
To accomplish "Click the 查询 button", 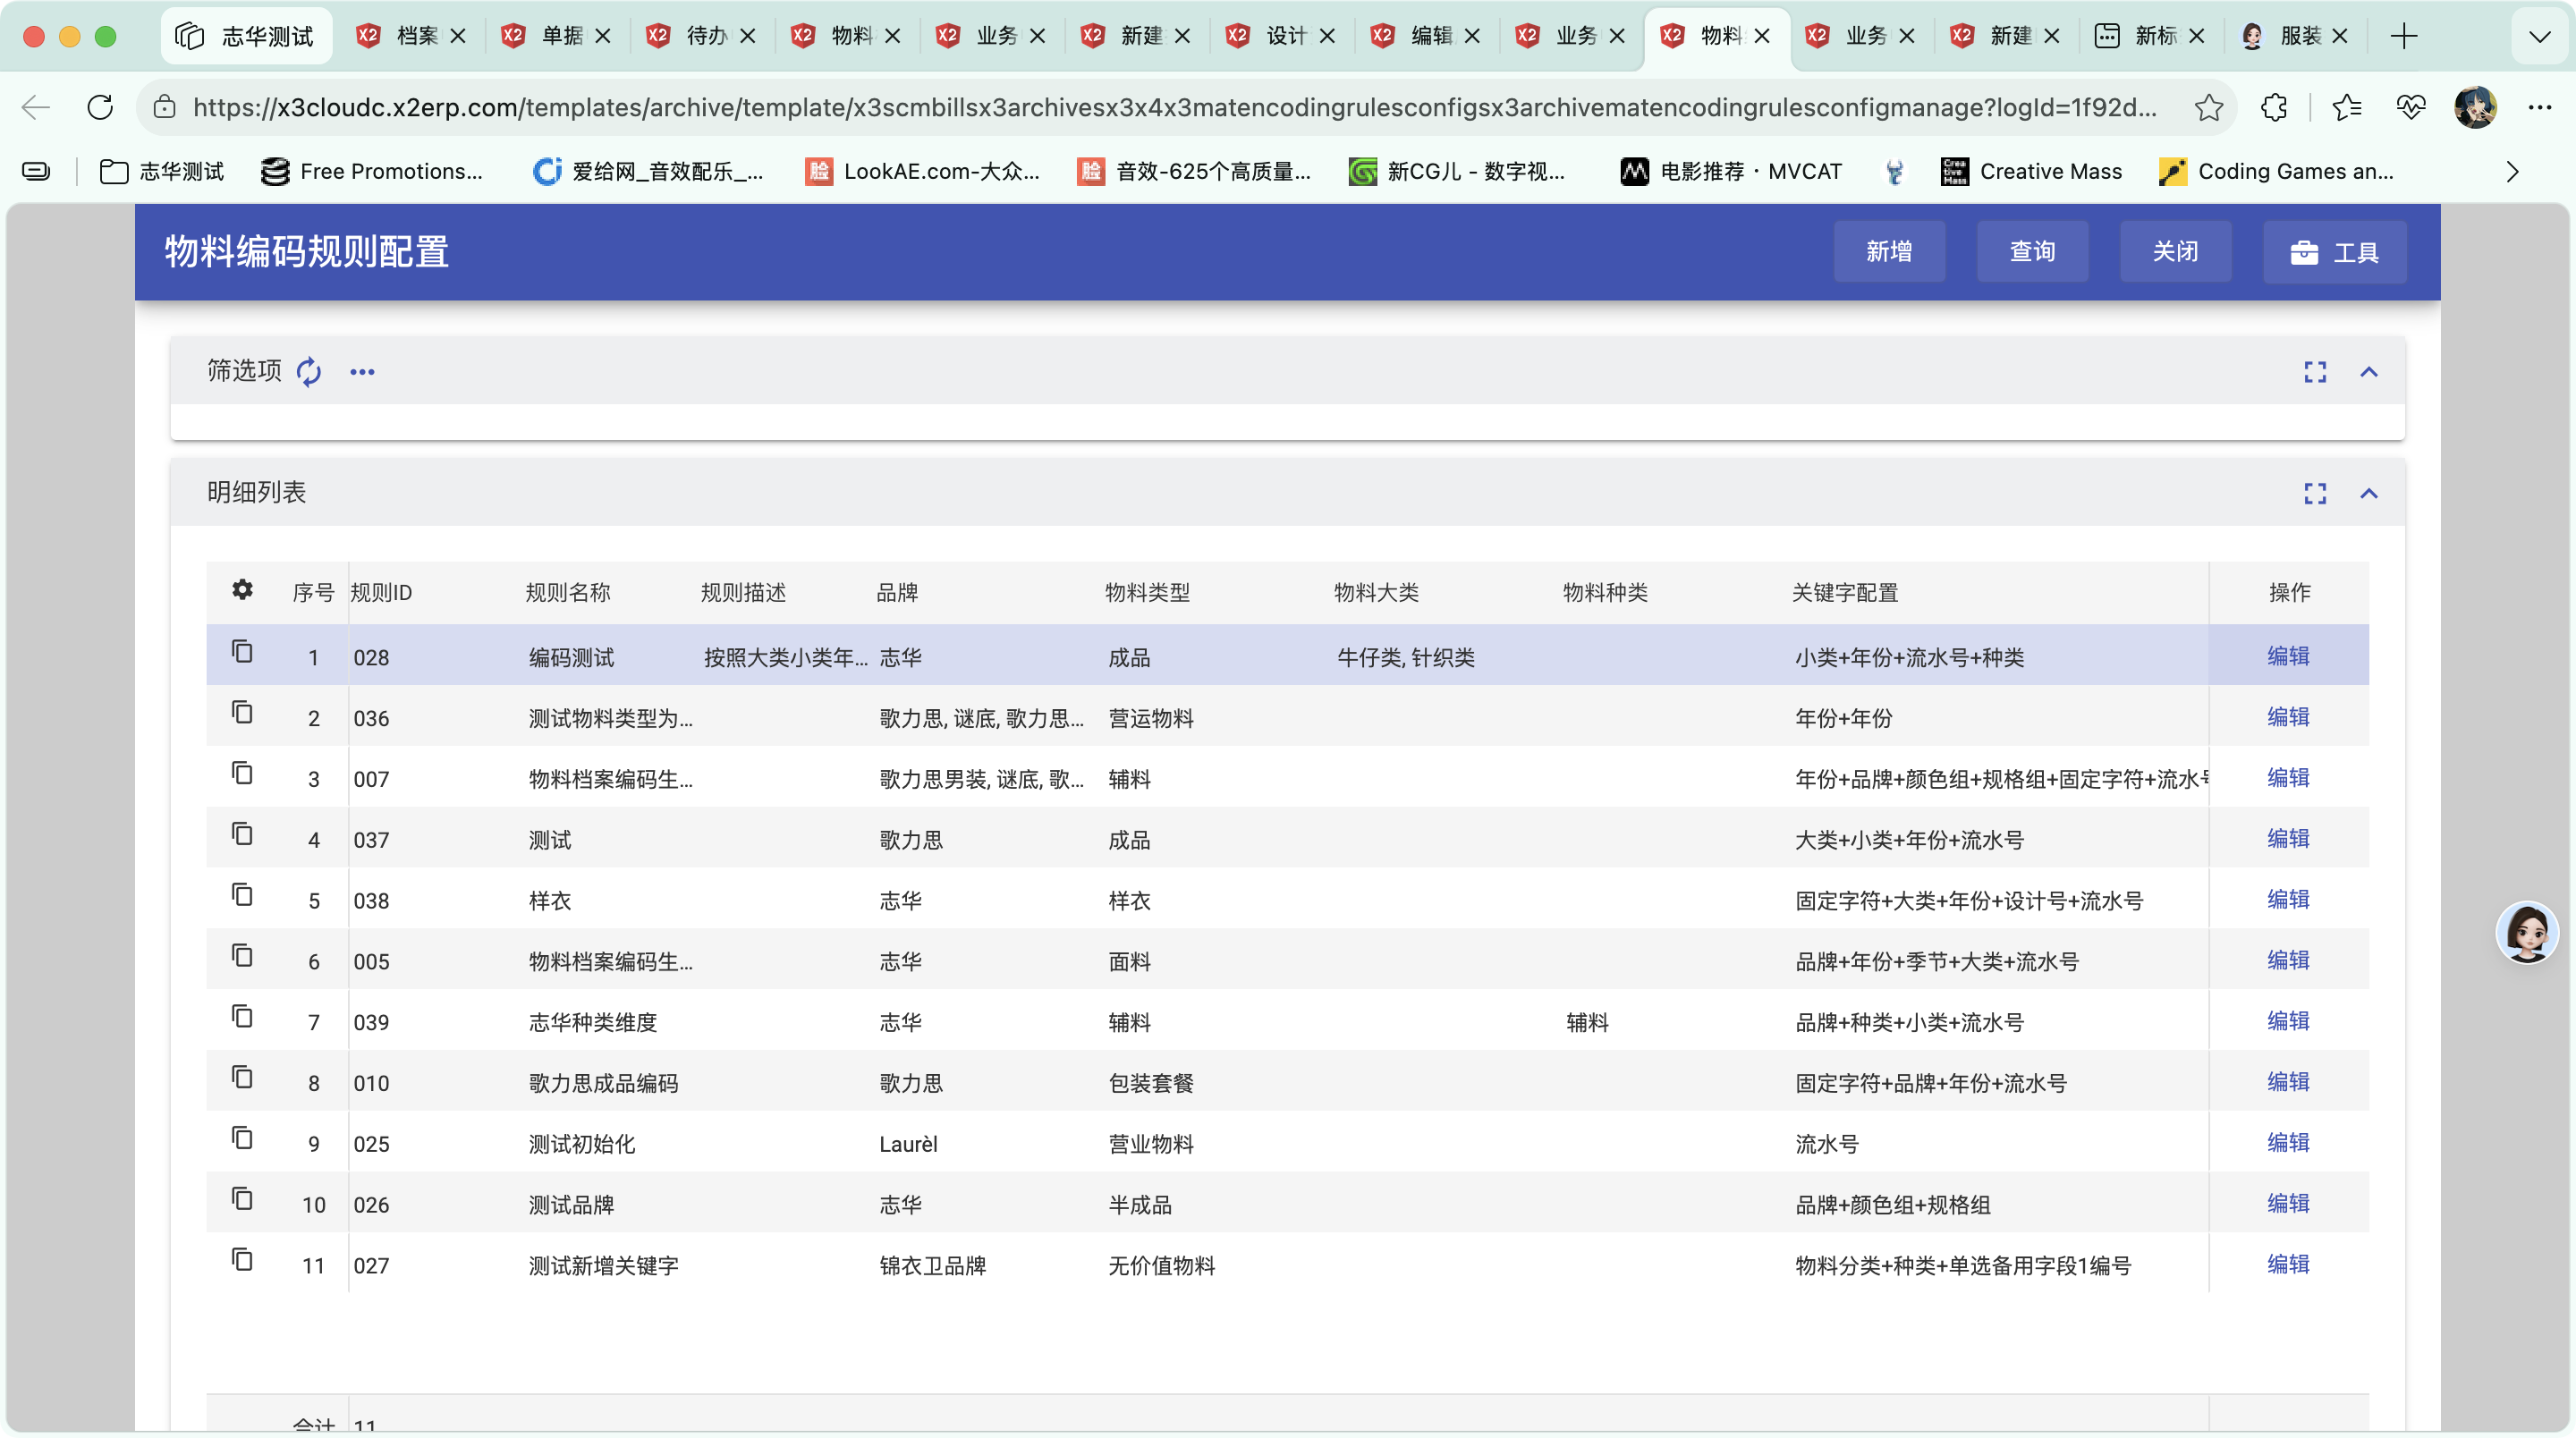I will point(2032,251).
